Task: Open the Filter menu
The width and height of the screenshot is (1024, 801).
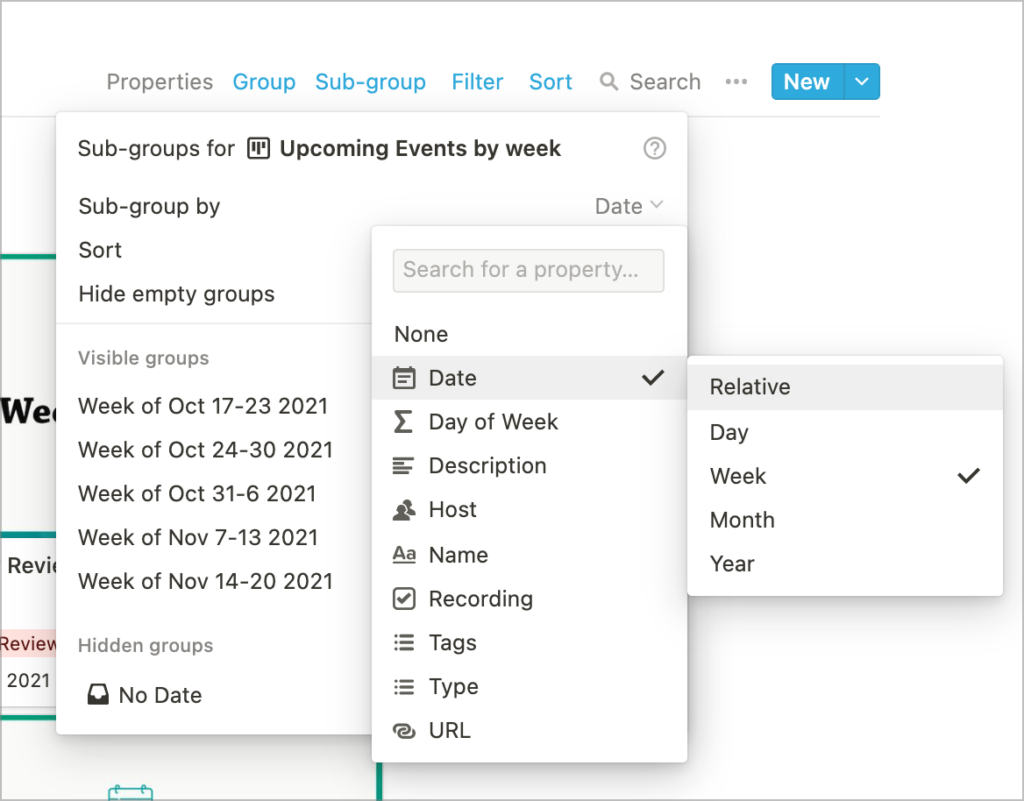Action: coord(477,82)
